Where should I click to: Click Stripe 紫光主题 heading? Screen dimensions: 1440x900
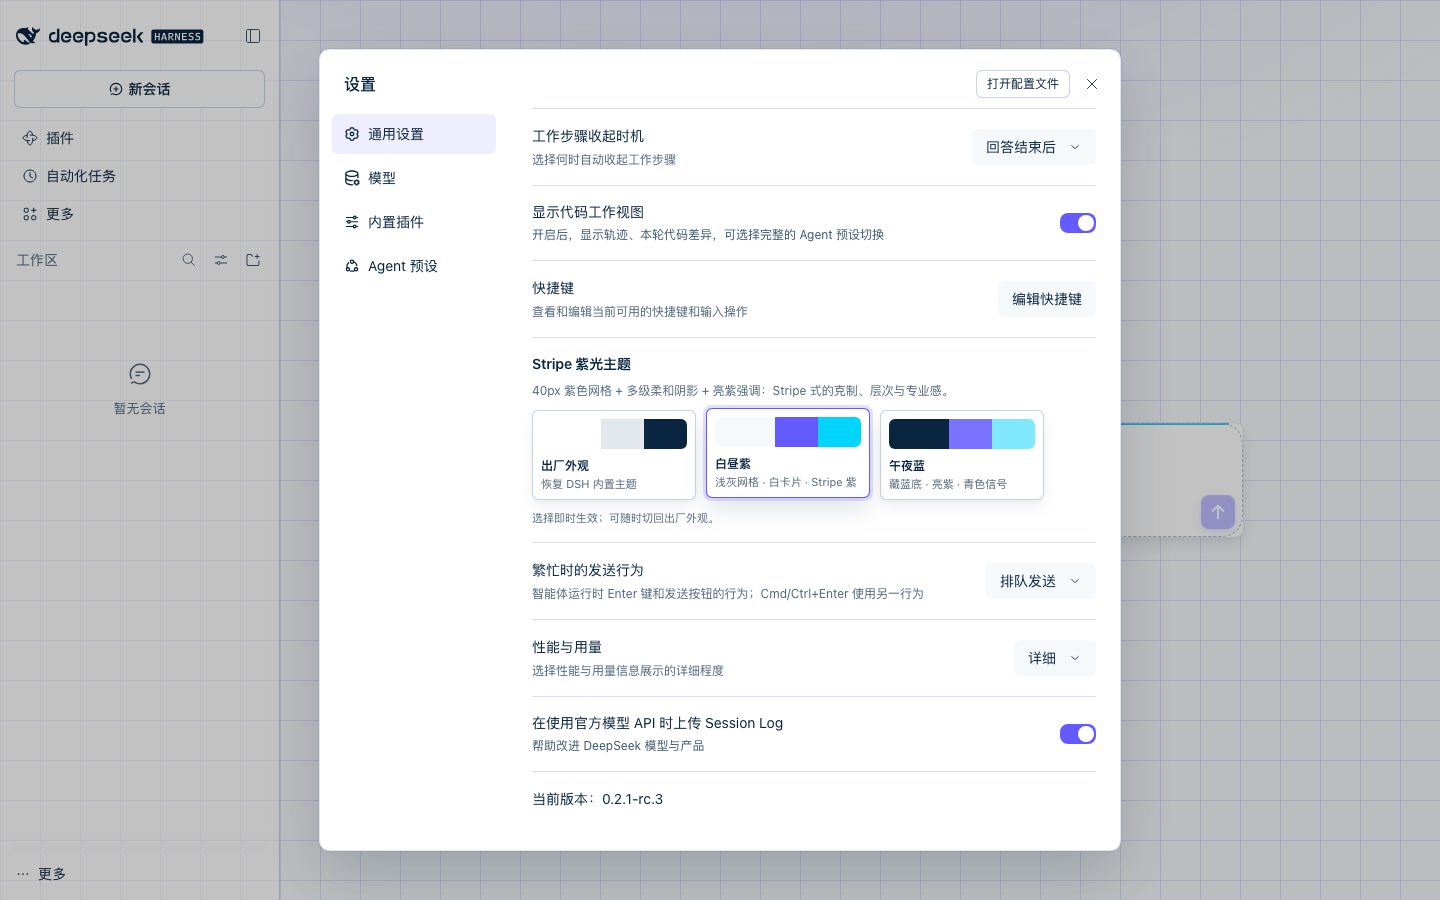pos(581,364)
